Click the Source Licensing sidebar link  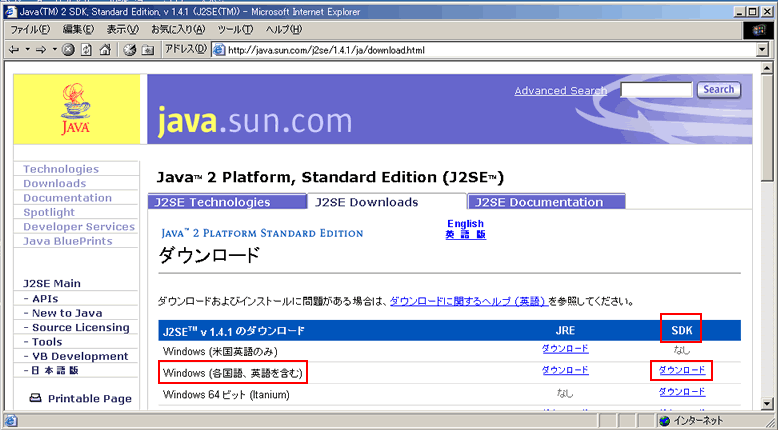coord(80,327)
